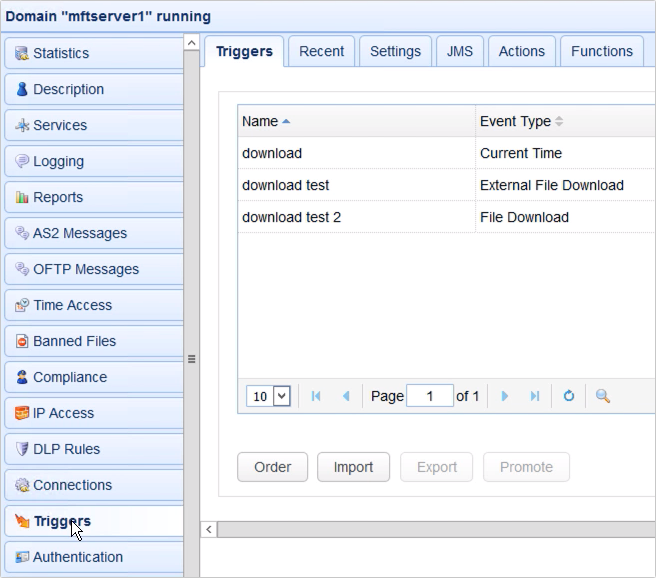
Task: Go to next page arrow
Action: [x=505, y=396]
